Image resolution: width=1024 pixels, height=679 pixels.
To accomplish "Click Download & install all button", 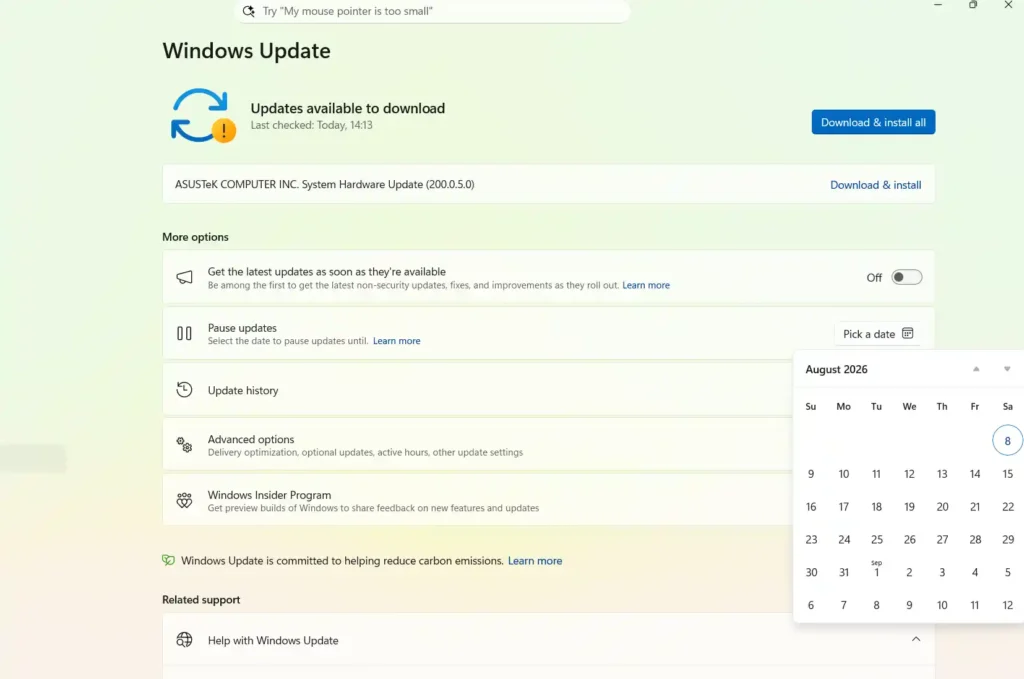I will 873,122.
